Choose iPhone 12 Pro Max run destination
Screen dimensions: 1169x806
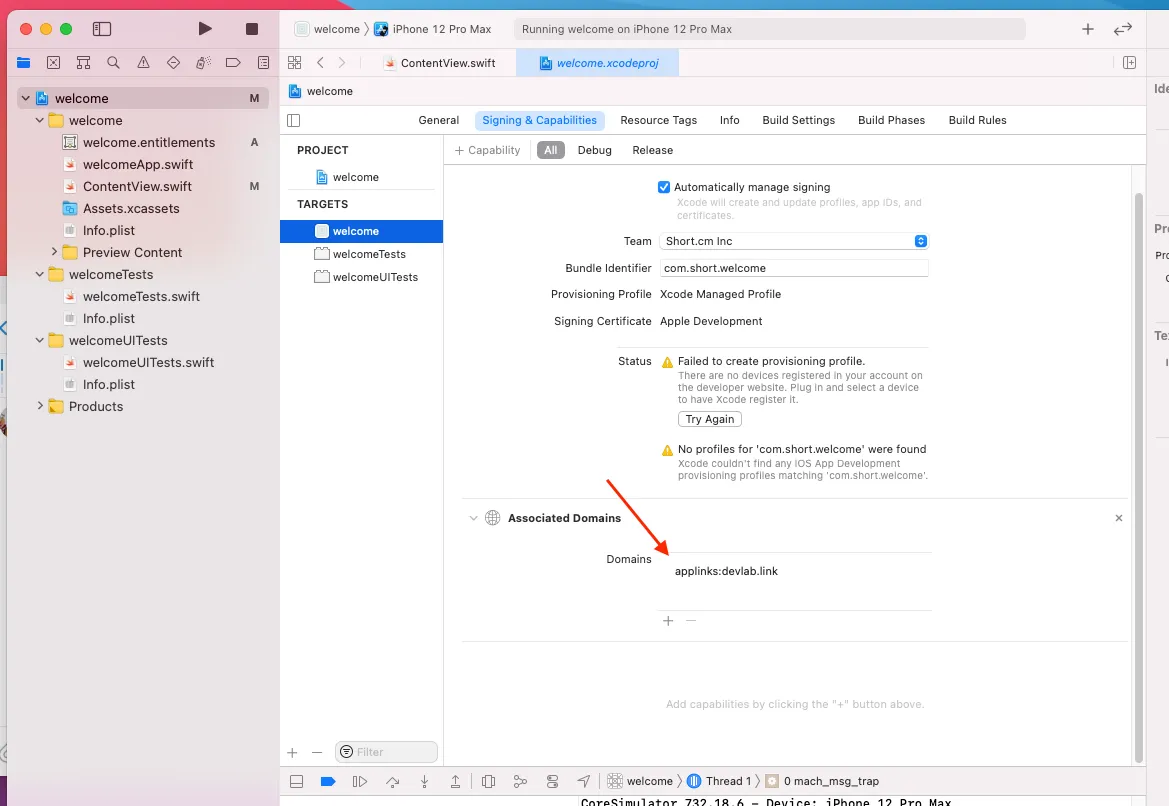point(433,29)
